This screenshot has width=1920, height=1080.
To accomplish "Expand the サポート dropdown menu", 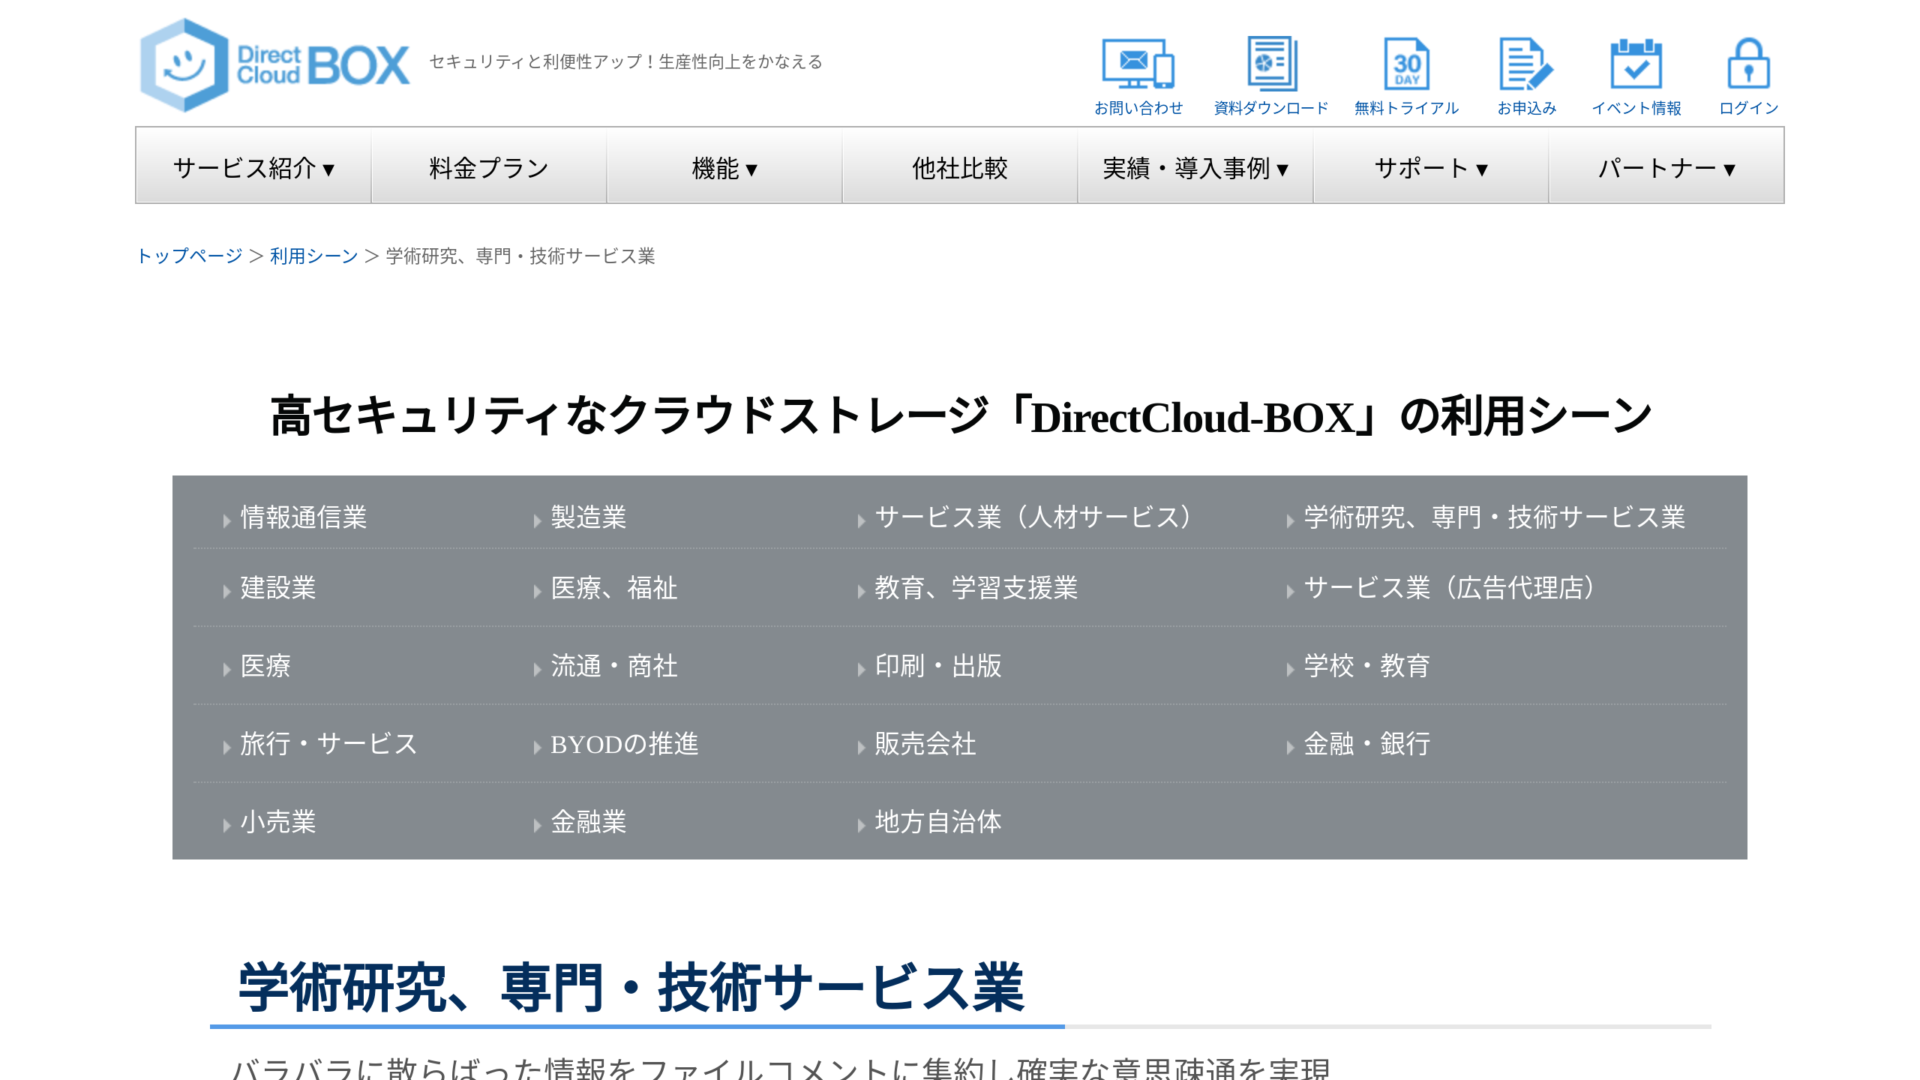I will click(1430, 167).
